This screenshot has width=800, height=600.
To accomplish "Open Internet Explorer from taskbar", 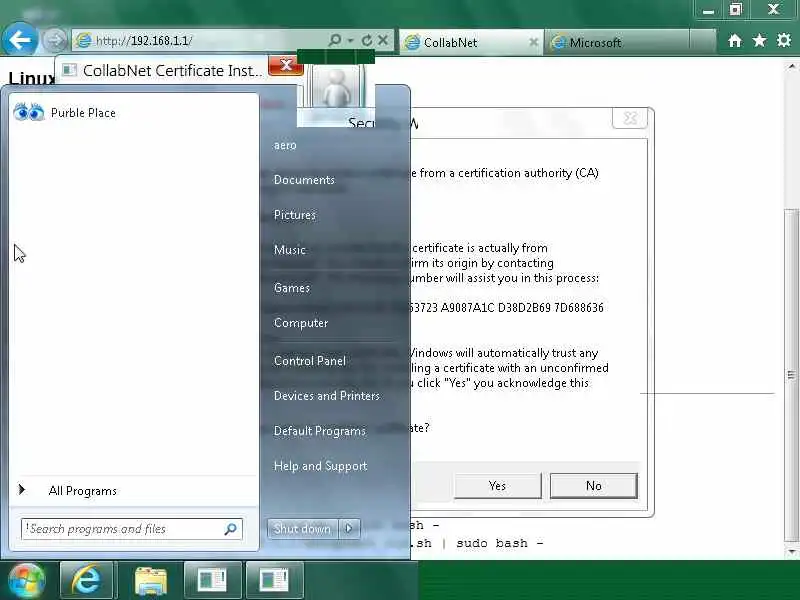I will (x=87, y=580).
